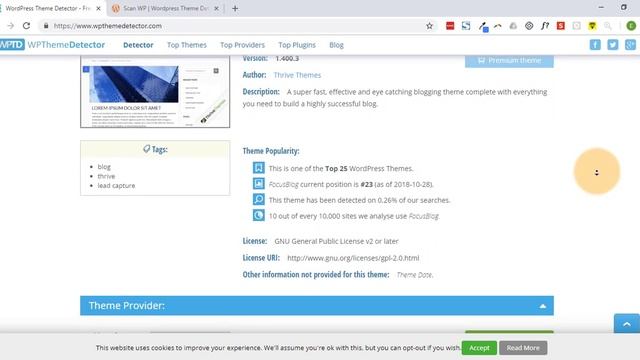Viewport: 640px width, 360px height.
Task: Click the Premium theme button
Action: click(x=509, y=61)
